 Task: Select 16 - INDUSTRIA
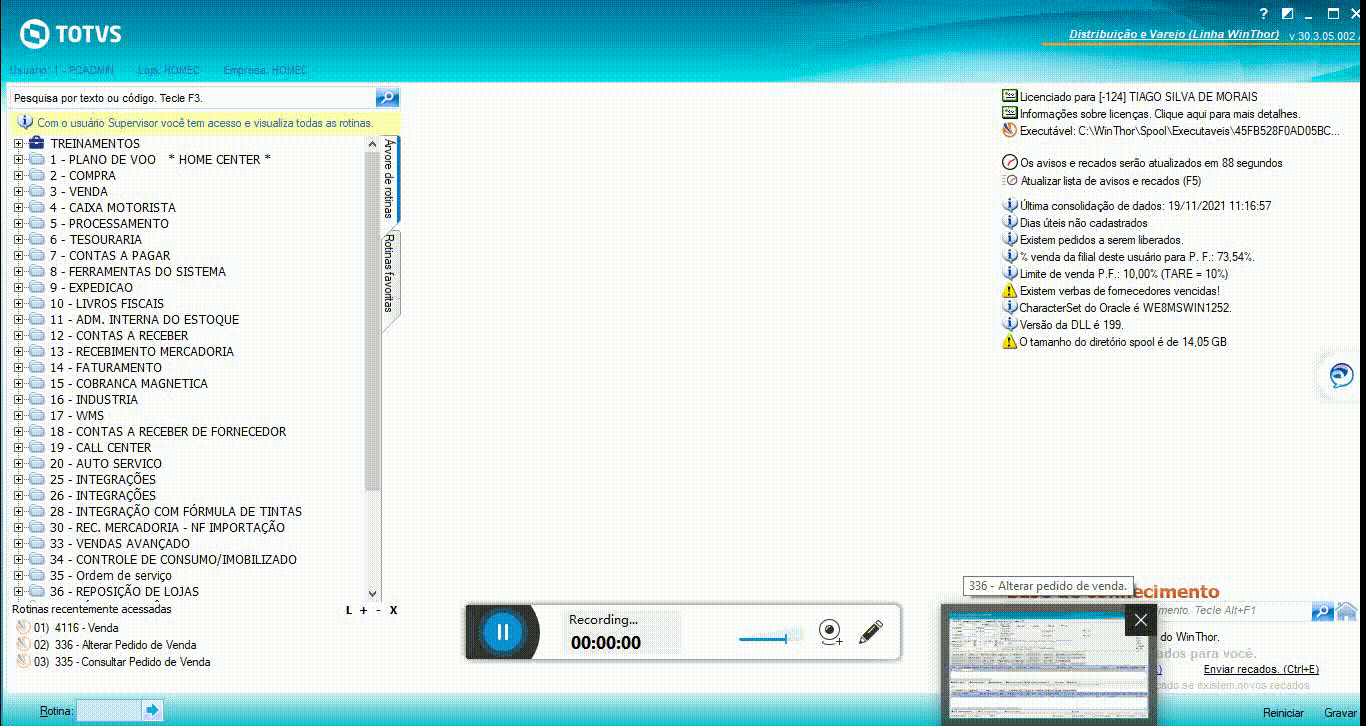(x=94, y=400)
